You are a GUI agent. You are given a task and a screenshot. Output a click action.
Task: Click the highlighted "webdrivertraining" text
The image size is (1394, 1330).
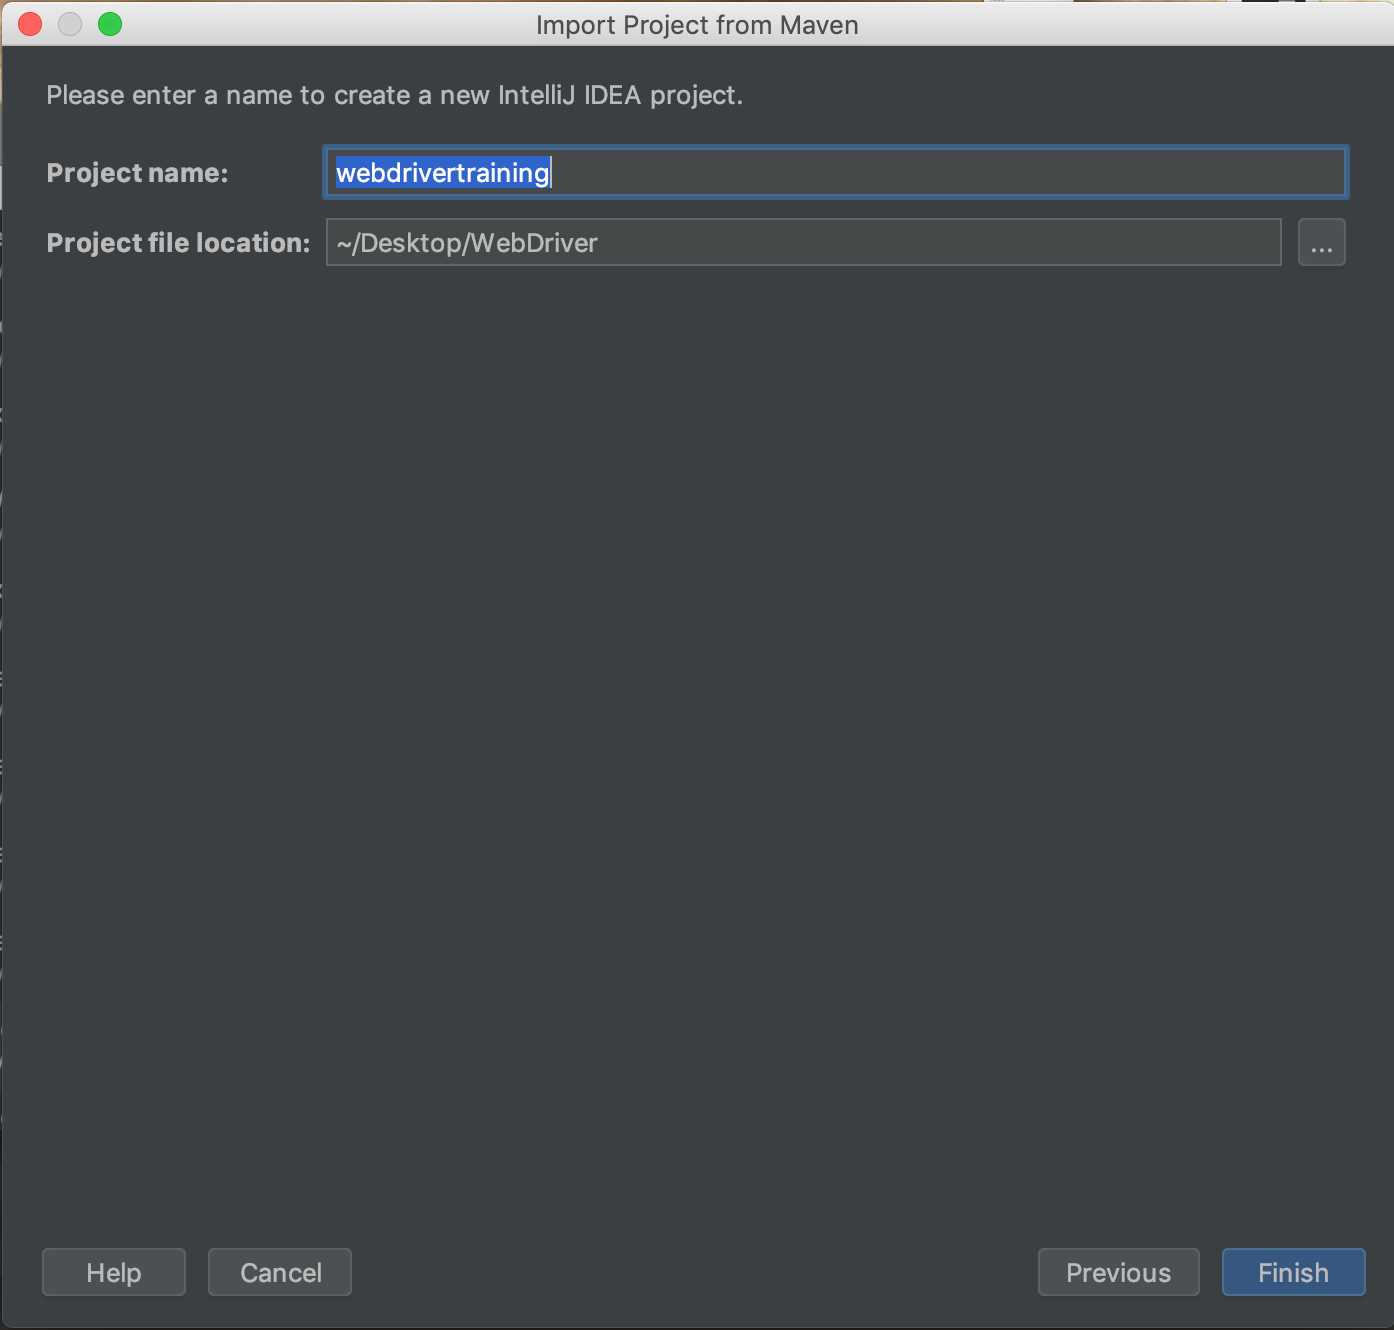pyautogui.click(x=442, y=173)
